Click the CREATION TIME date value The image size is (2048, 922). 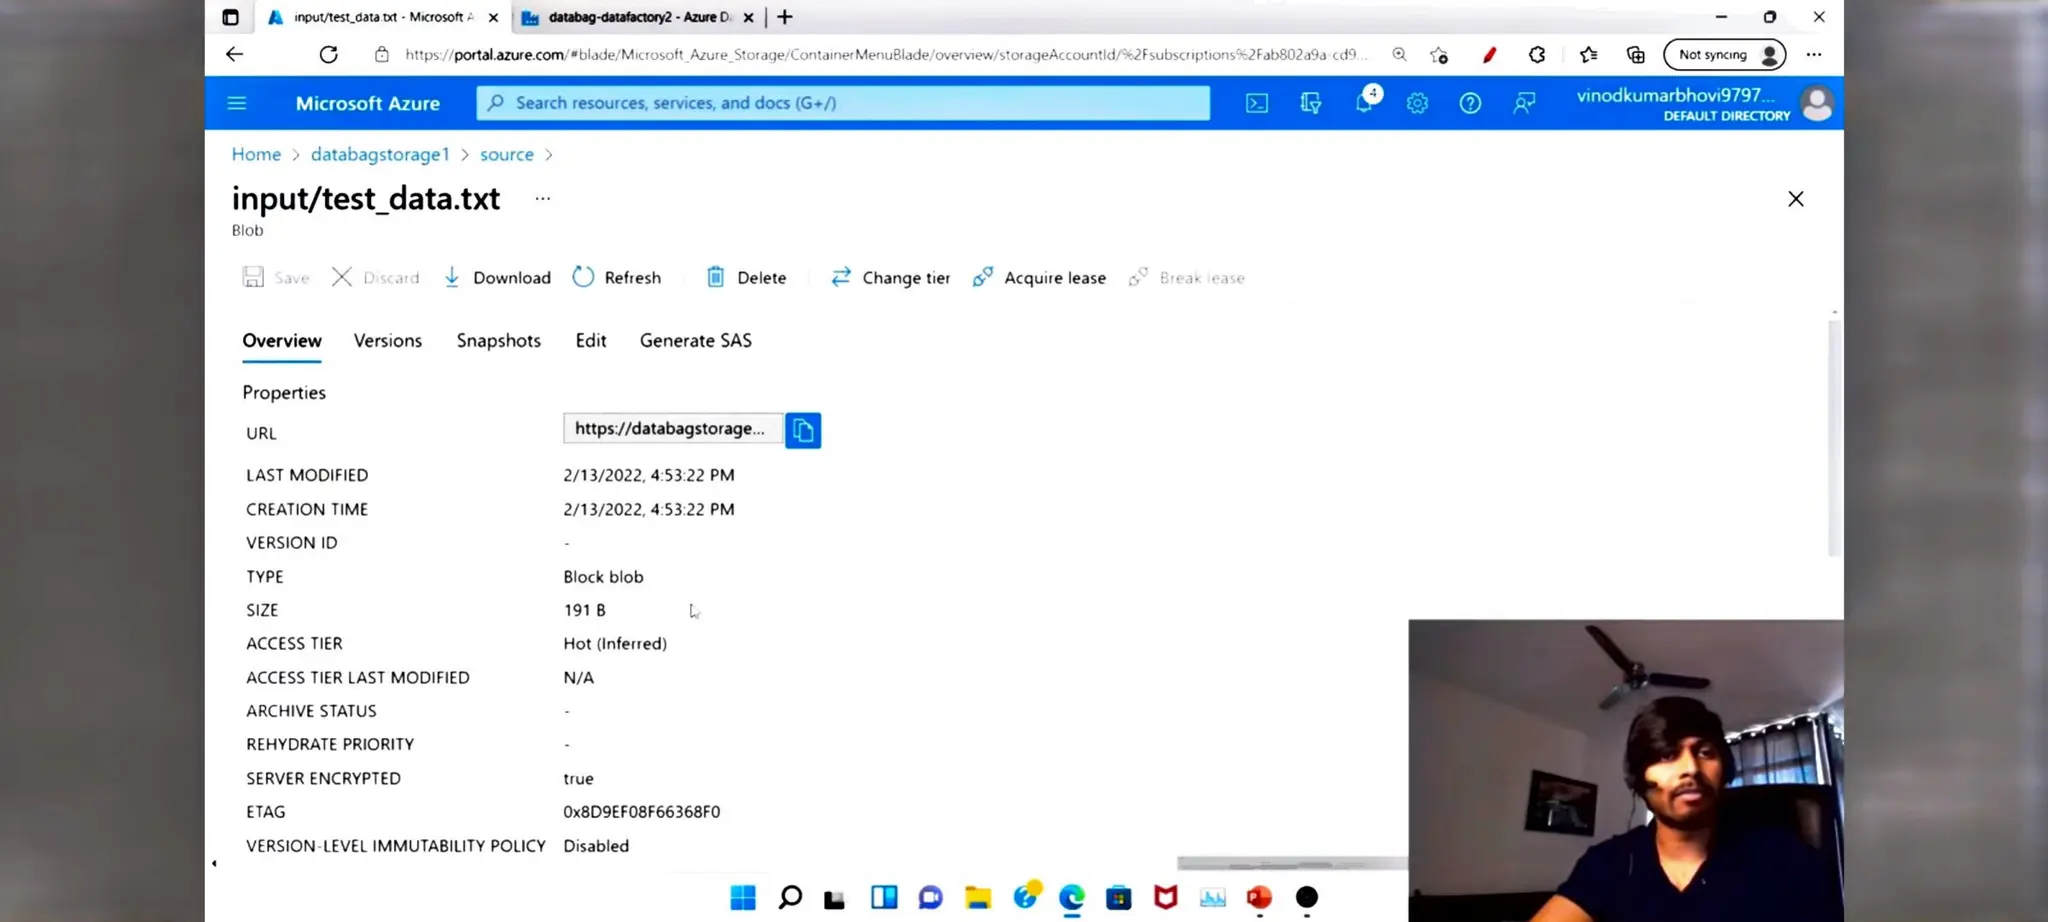(649, 509)
